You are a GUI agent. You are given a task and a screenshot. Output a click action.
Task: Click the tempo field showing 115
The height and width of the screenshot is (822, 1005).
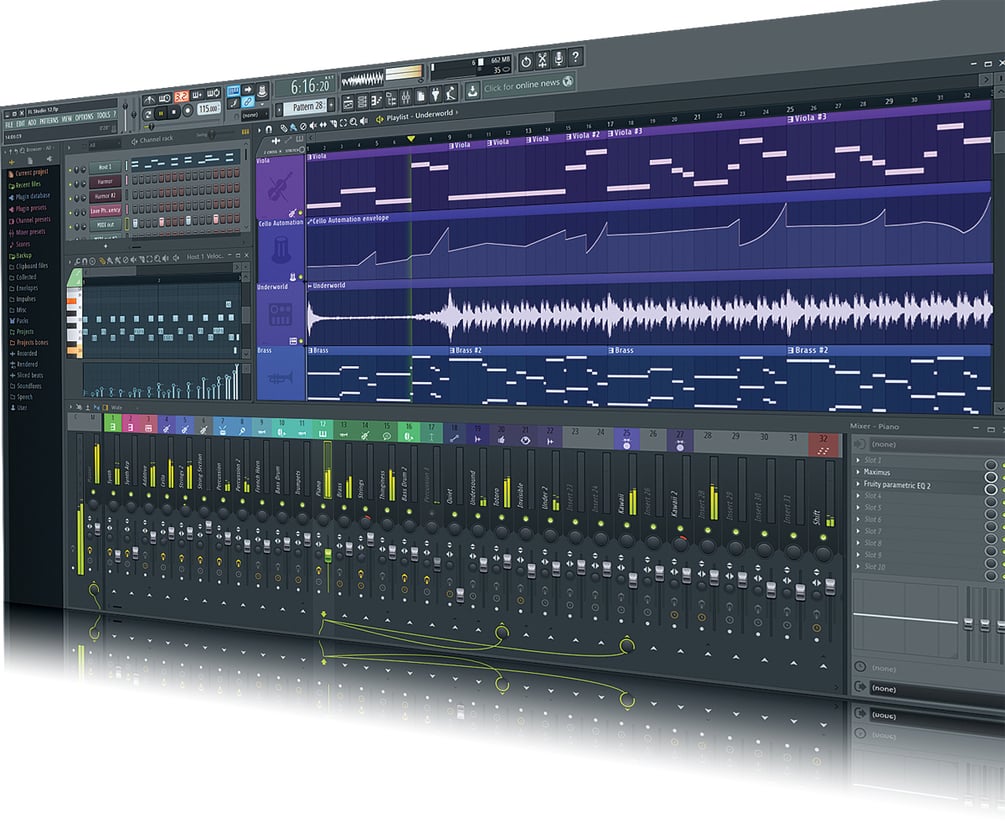[208, 108]
